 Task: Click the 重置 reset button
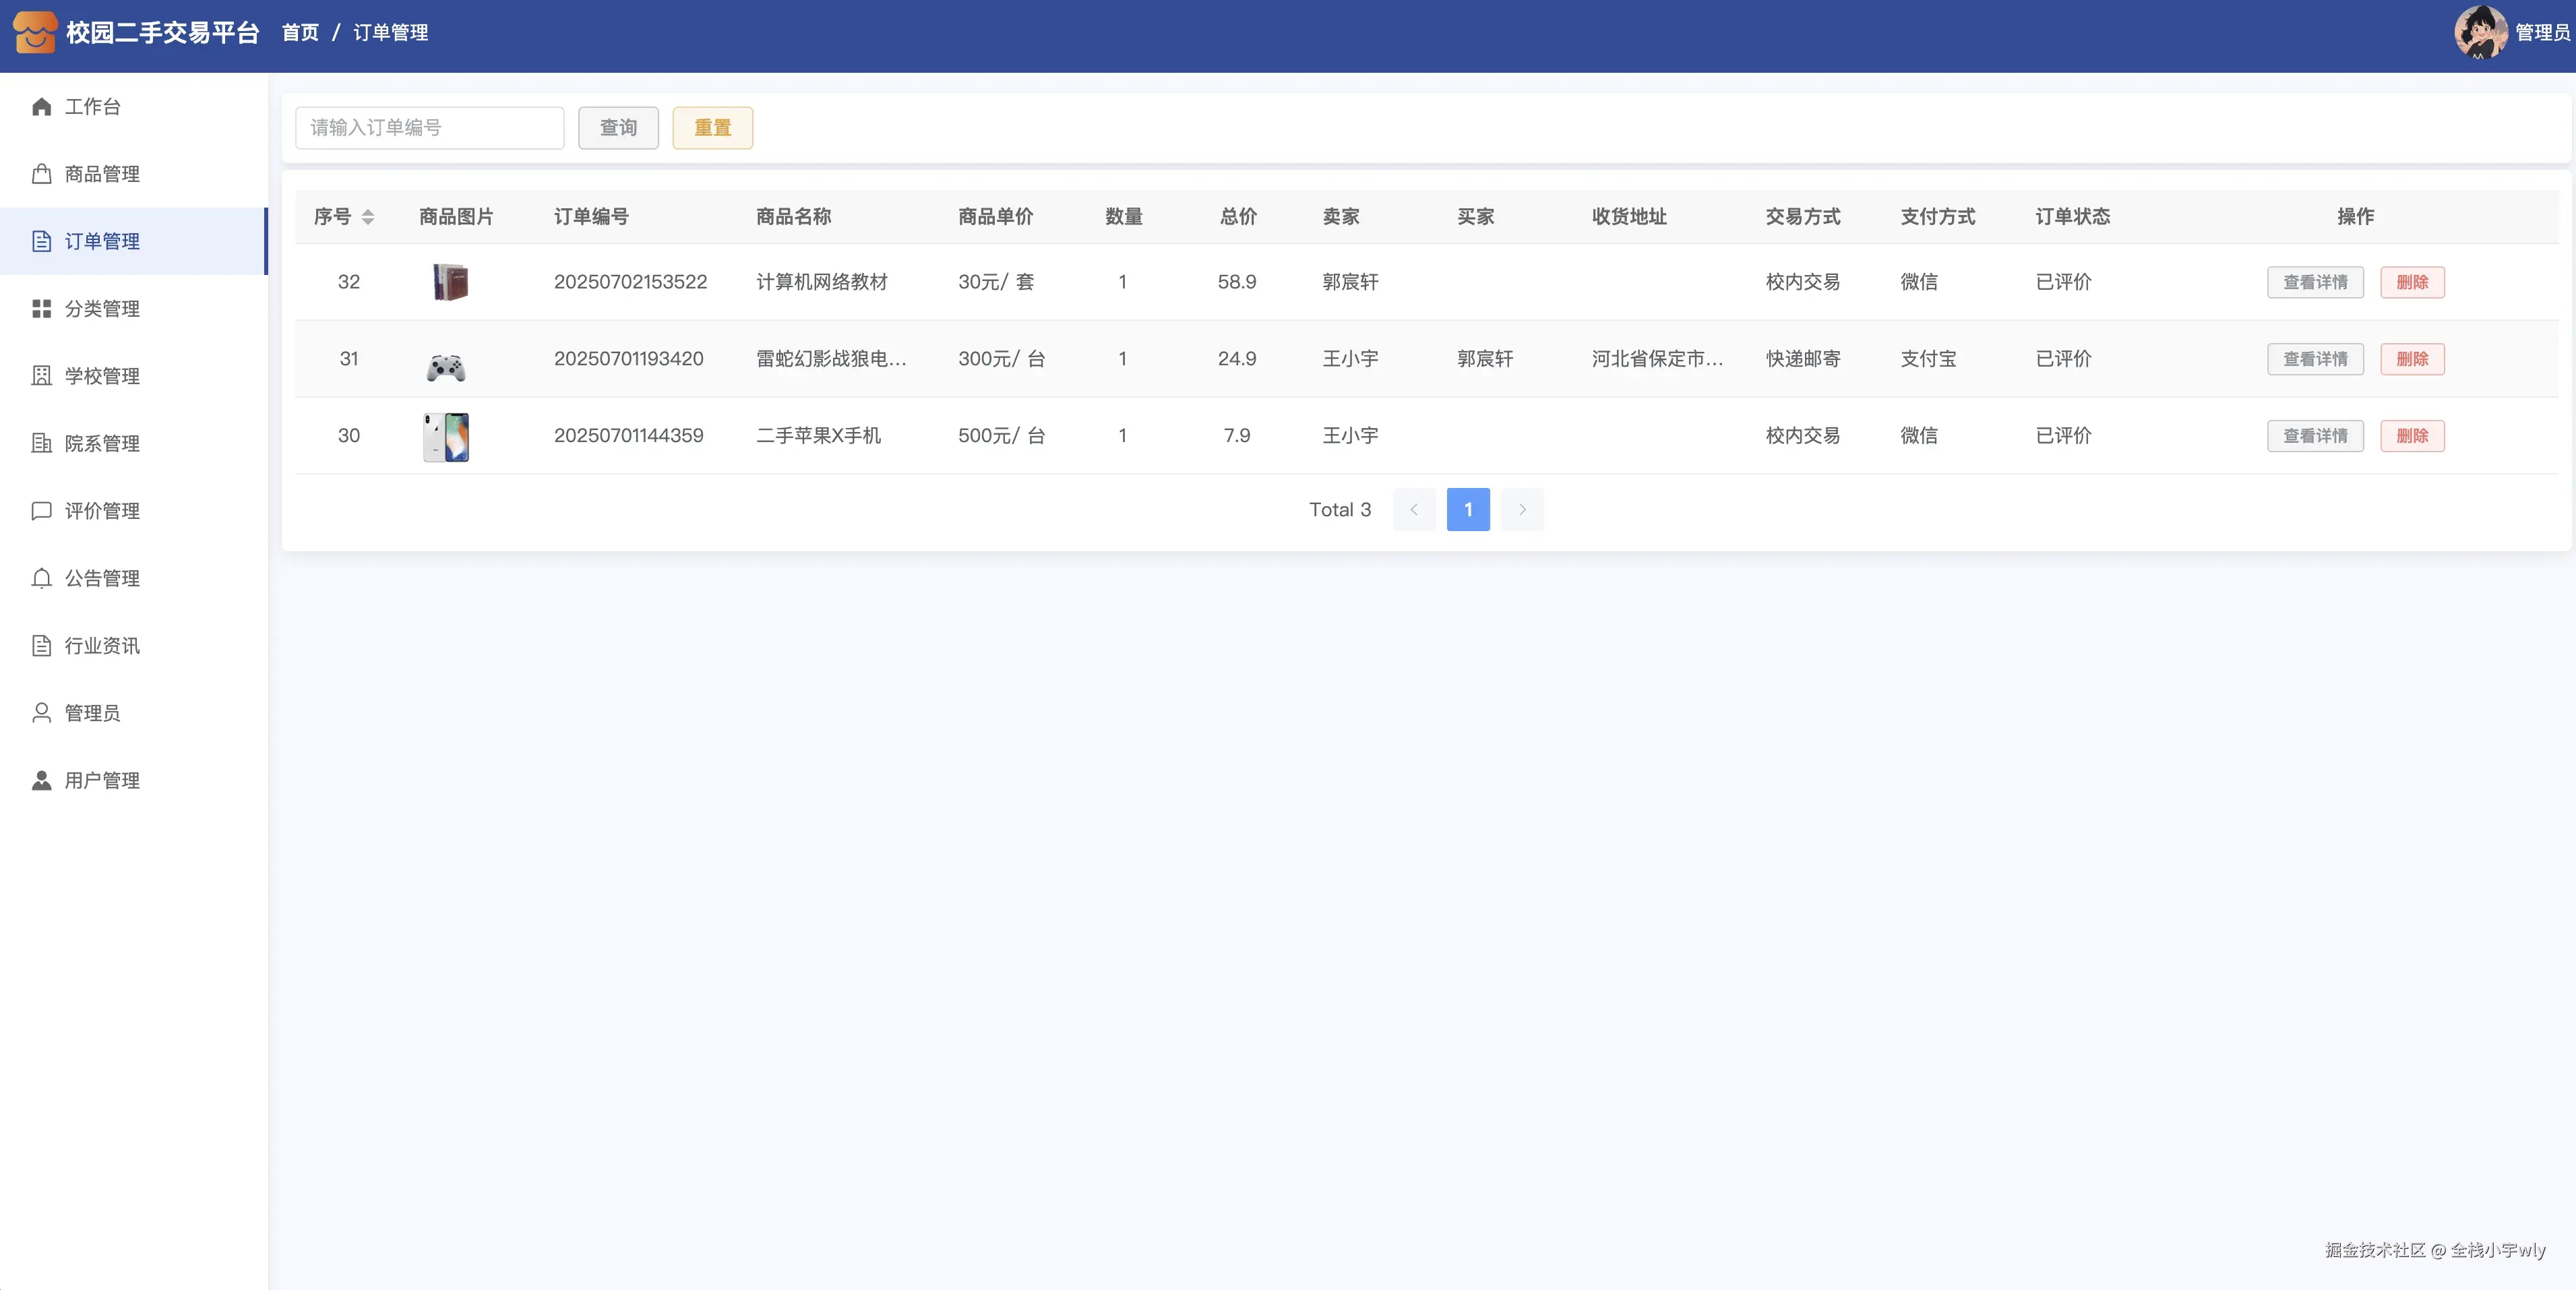(712, 128)
